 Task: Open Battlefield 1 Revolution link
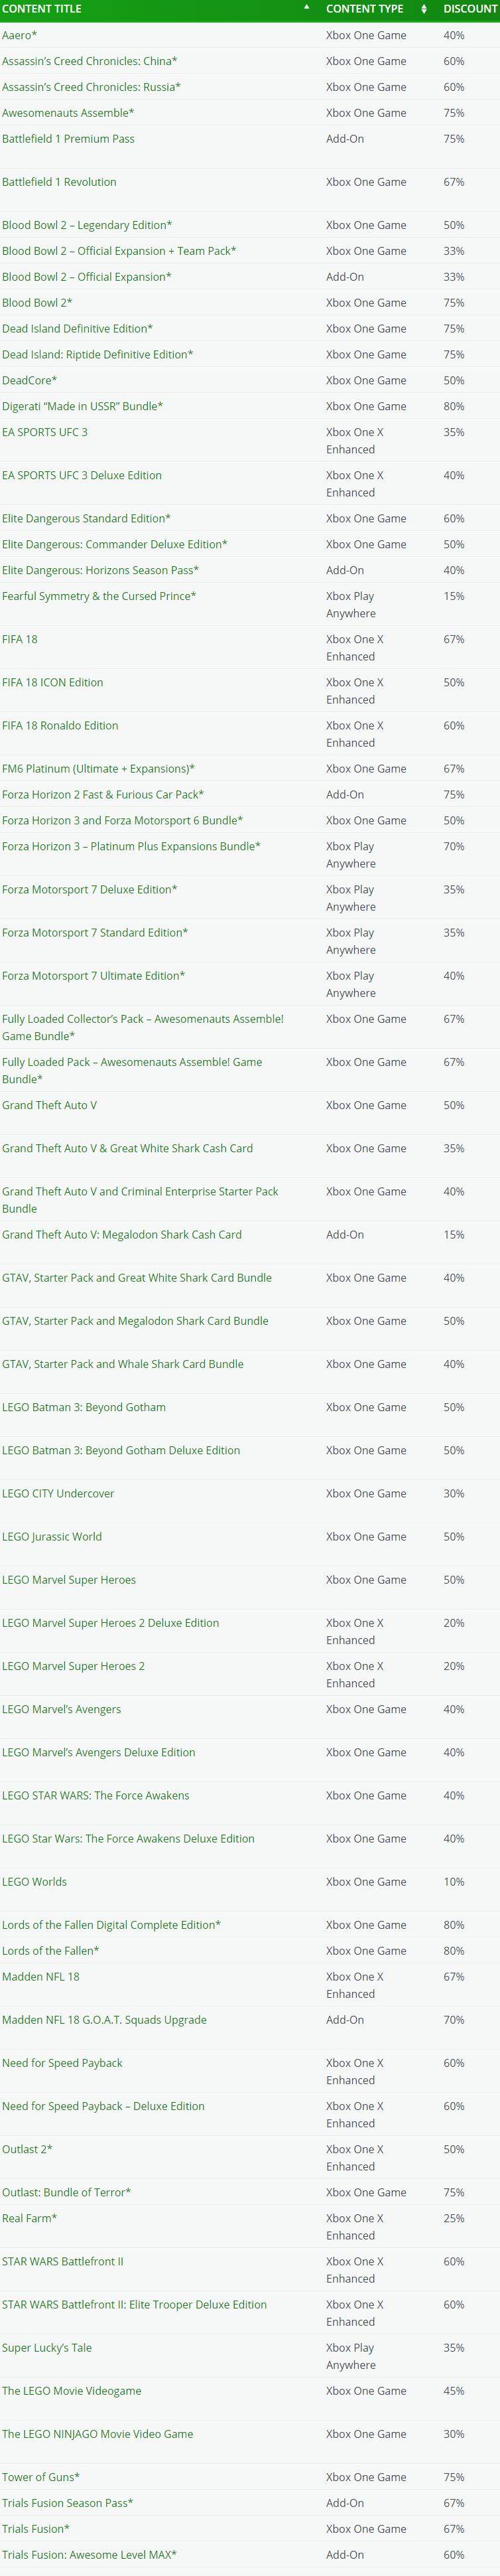[59, 182]
